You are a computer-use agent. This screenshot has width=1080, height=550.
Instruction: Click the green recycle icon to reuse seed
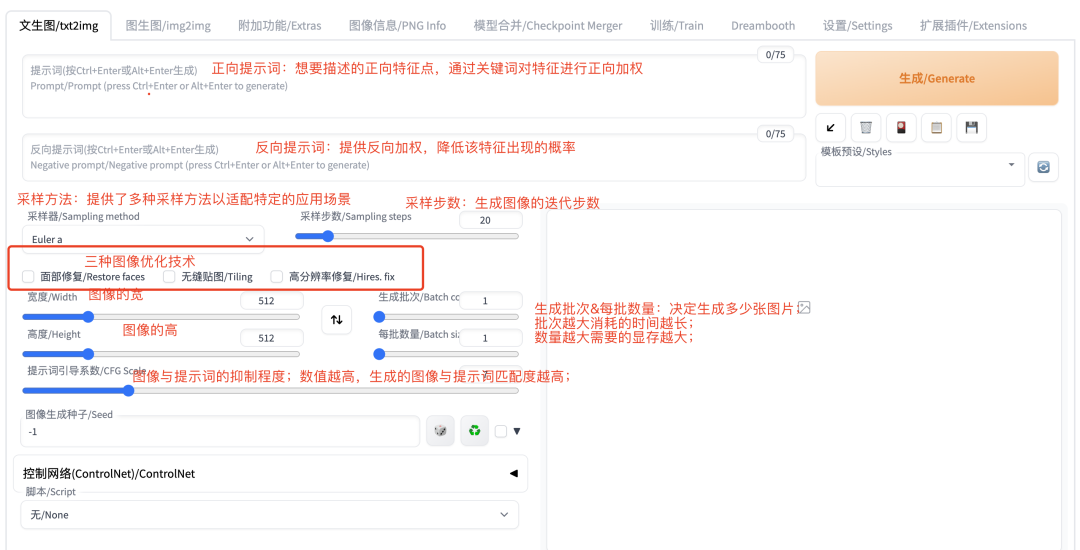474,431
